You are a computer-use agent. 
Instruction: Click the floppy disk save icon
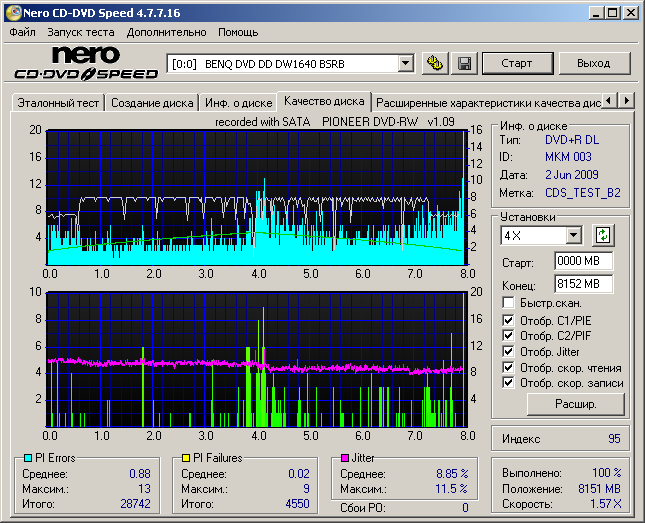point(464,63)
